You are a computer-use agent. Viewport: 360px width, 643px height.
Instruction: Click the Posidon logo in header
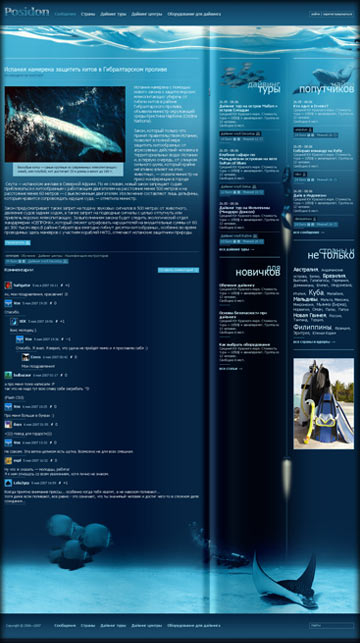[x=27, y=12]
